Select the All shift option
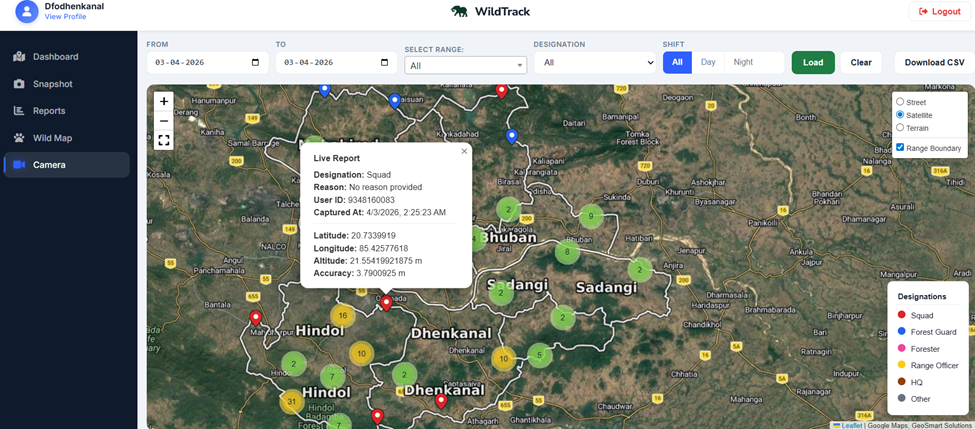Screen dimensions: 975x429 click(x=677, y=62)
